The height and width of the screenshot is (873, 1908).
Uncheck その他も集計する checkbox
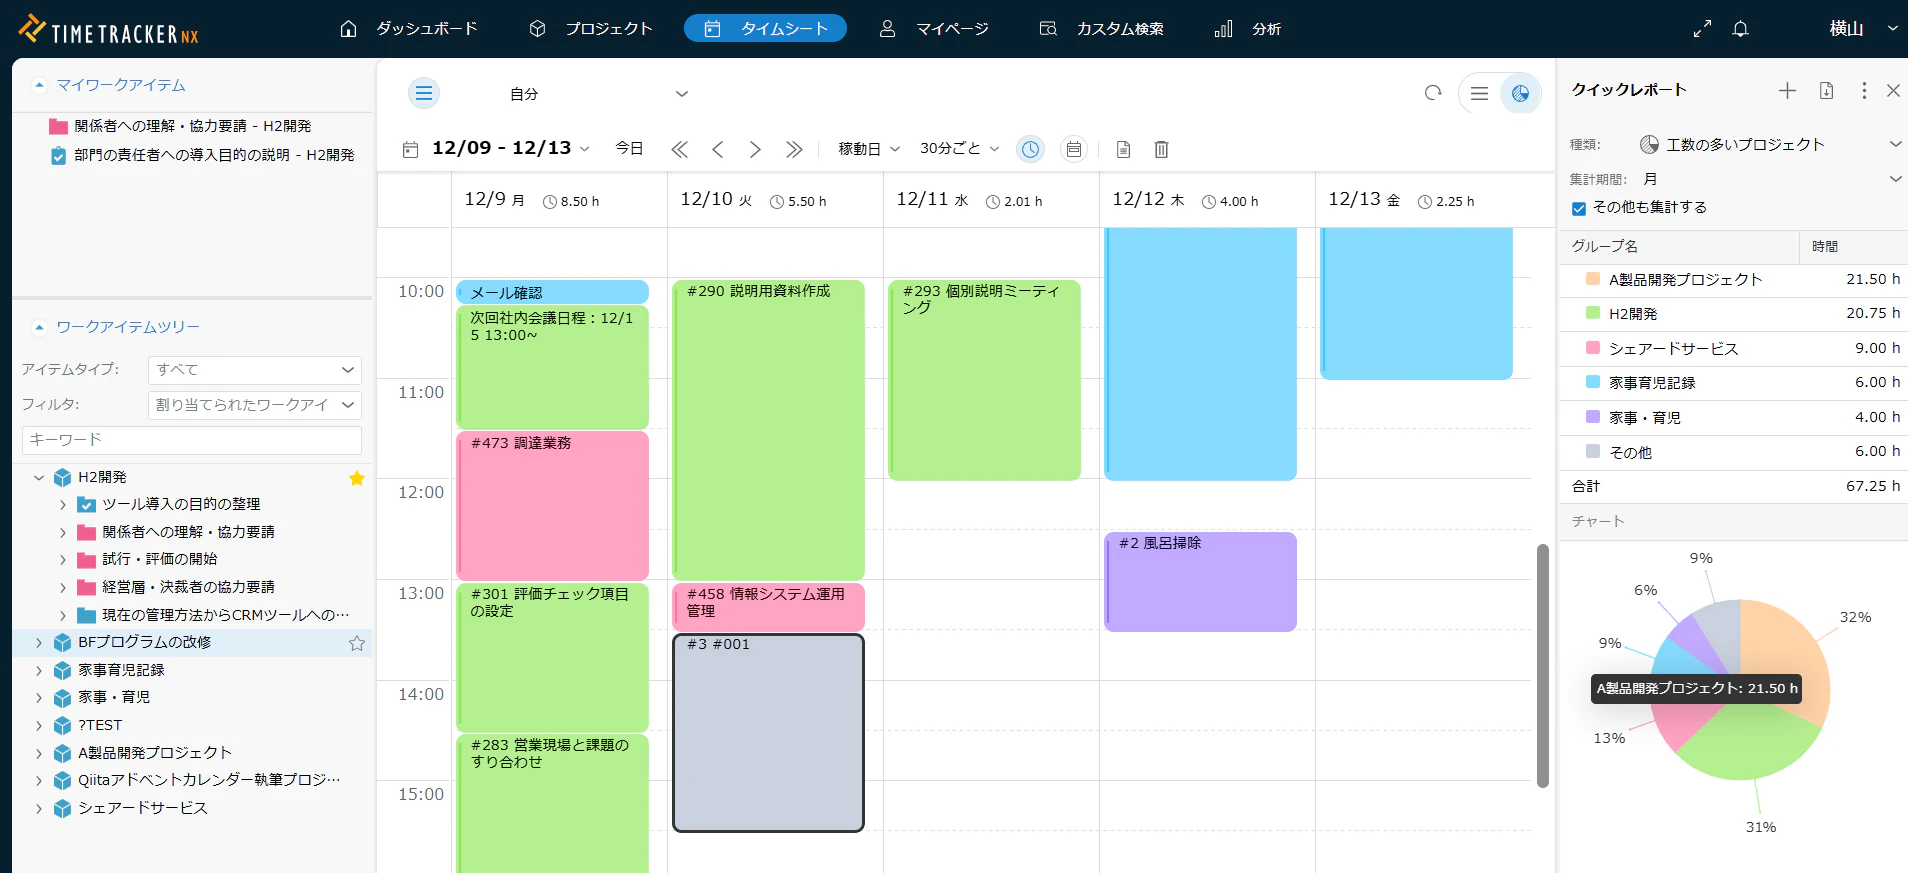click(x=1579, y=208)
